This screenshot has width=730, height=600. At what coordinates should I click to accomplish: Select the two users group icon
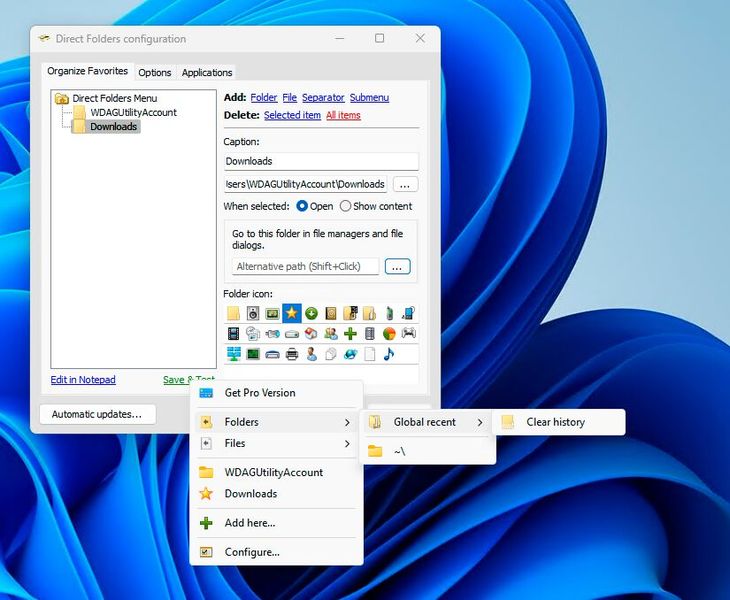pyautogui.click(x=331, y=333)
